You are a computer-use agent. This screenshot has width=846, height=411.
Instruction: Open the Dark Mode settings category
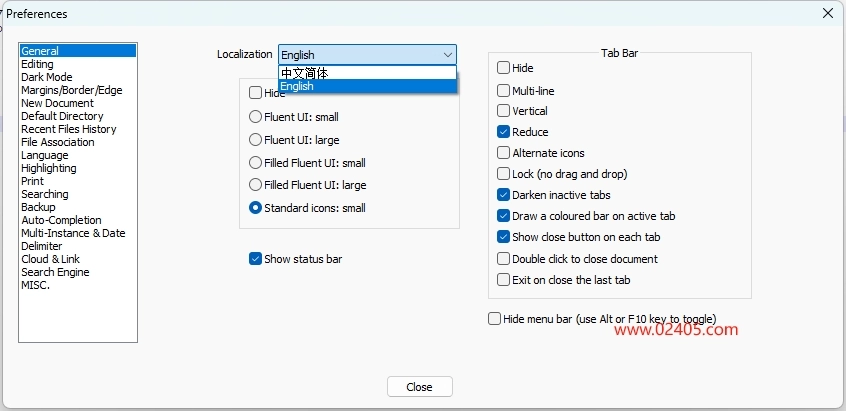[x=47, y=77]
